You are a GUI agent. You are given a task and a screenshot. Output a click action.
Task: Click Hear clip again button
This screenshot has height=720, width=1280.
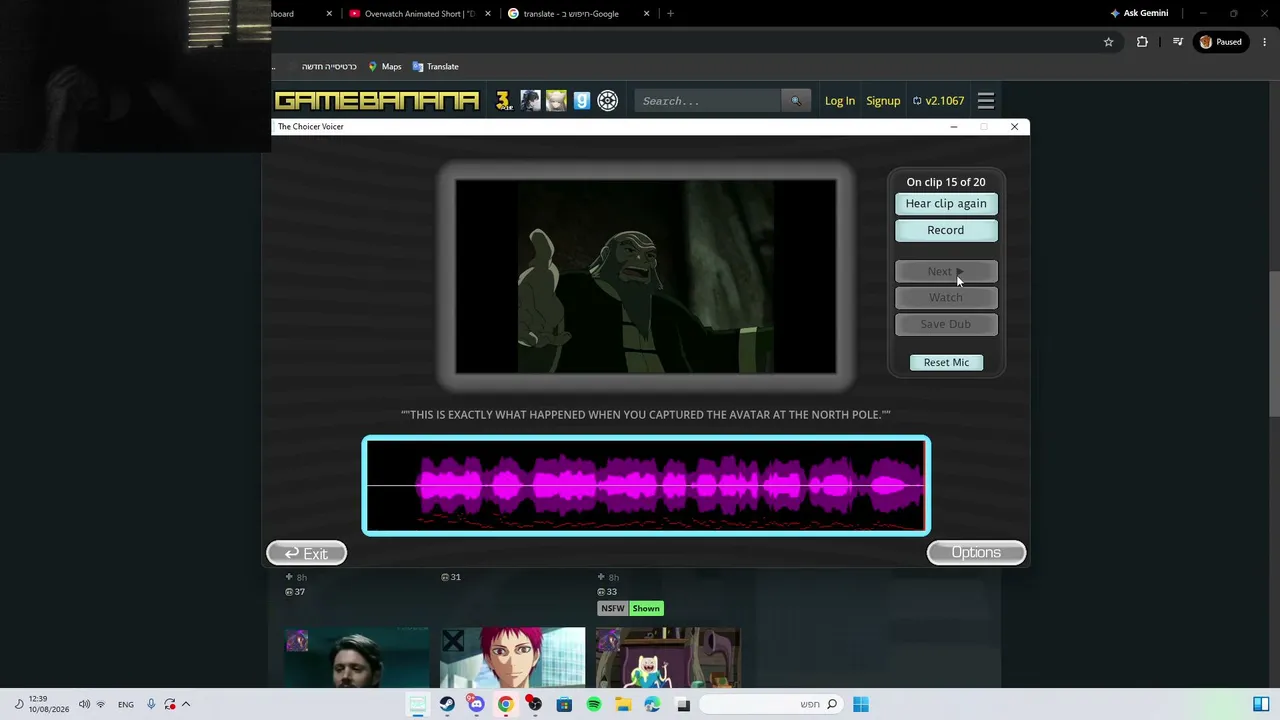click(946, 204)
